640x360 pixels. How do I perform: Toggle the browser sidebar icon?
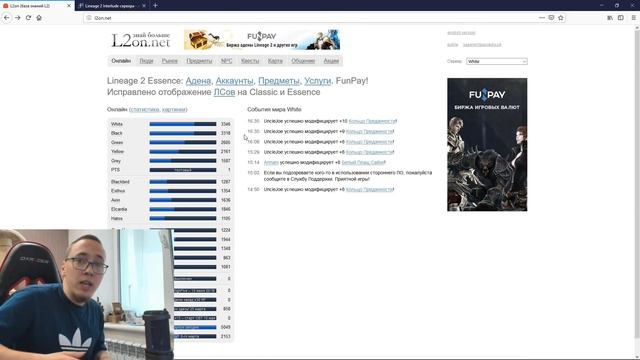coord(621,18)
